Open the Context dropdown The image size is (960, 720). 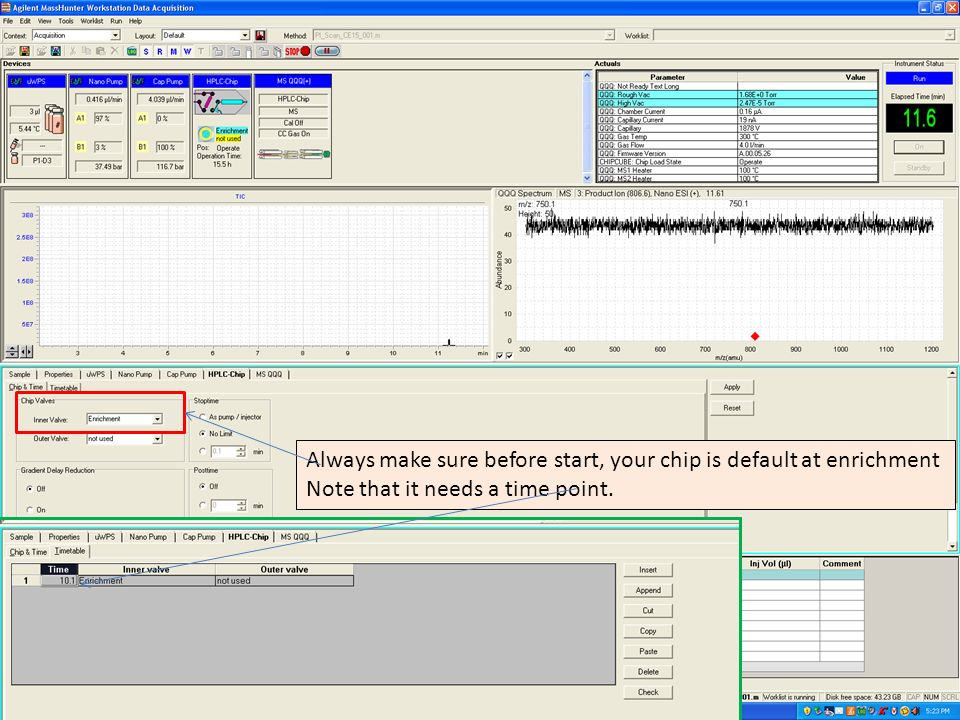click(x=115, y=36)
